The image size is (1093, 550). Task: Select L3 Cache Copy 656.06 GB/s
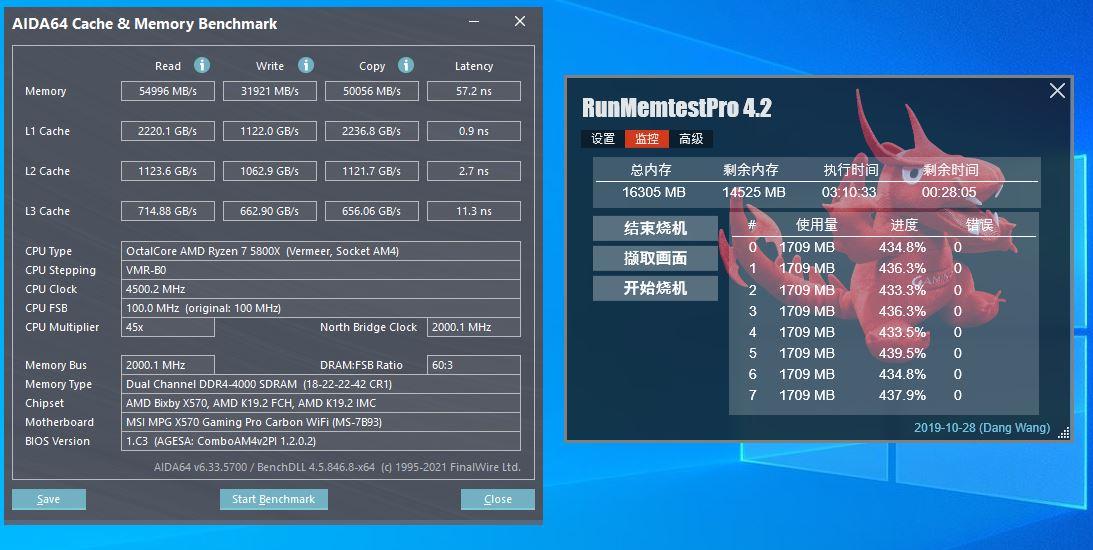point(372,211)
